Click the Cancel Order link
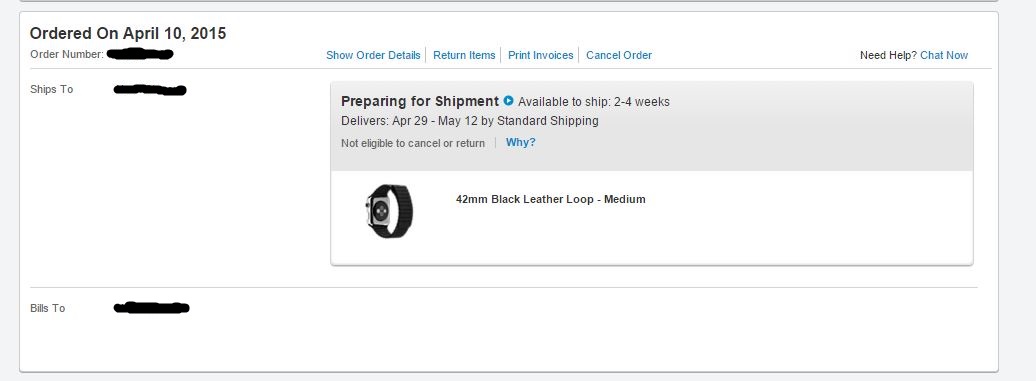This screenshot has height=381, width=1036. pyautogui.click(x=619, y=55)
